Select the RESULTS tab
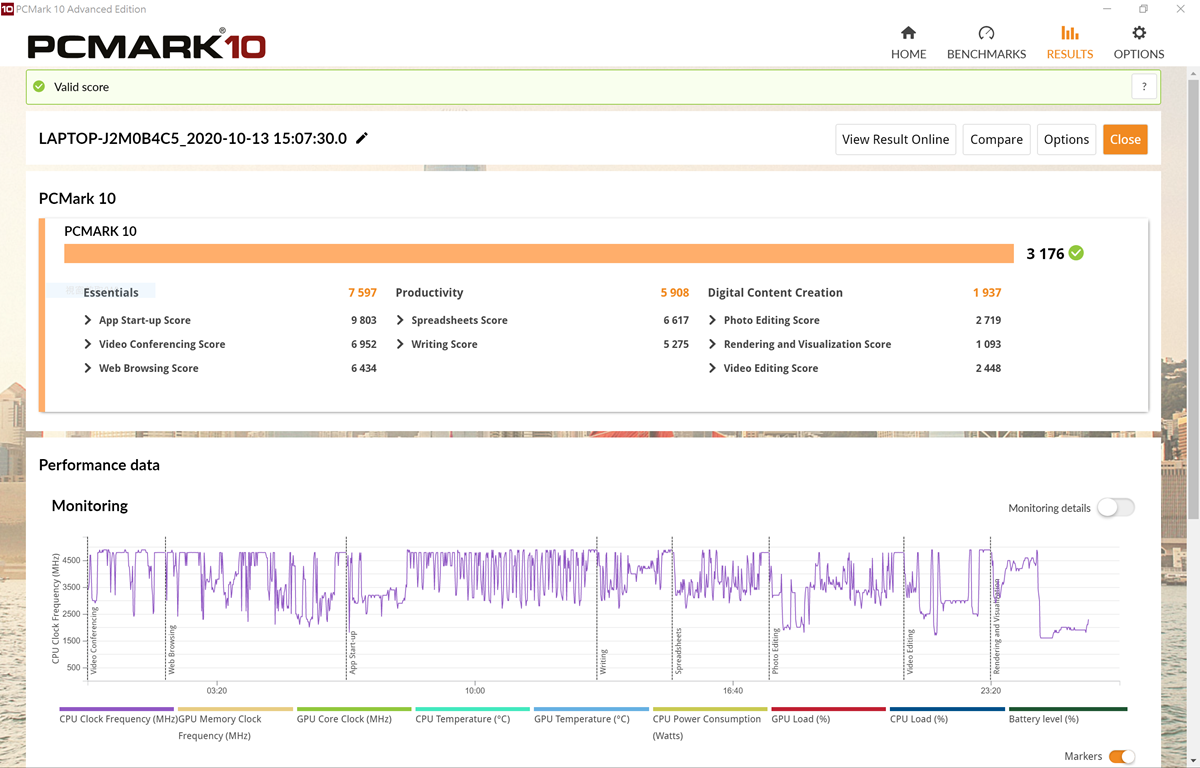 (1070, 43)
